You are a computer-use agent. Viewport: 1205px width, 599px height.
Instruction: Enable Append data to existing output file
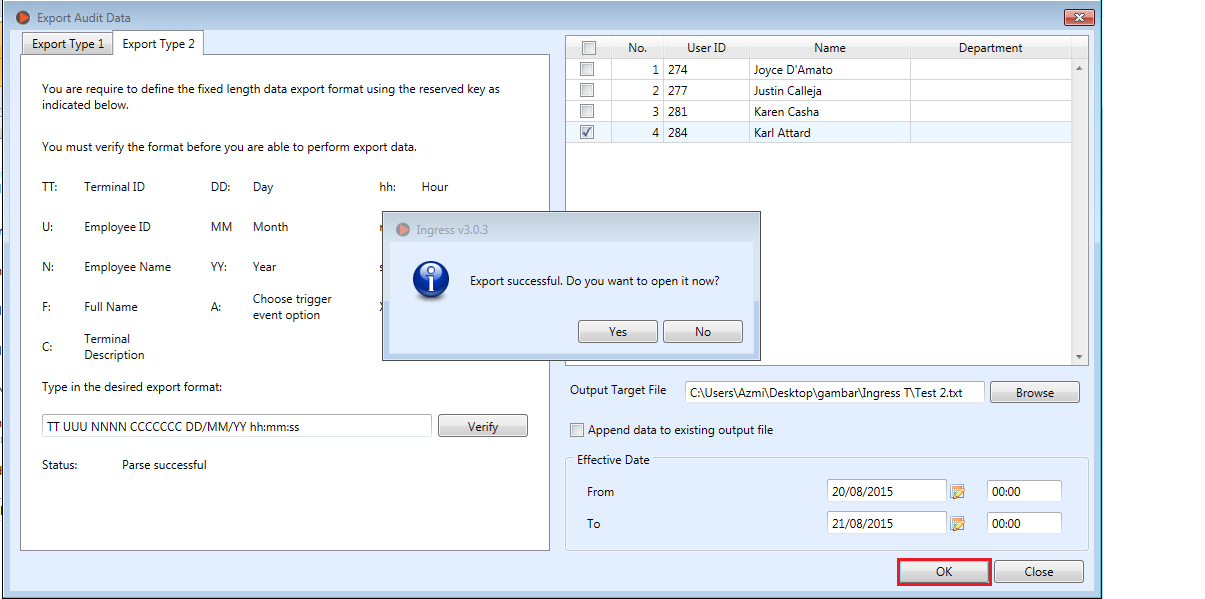(577, 430)
